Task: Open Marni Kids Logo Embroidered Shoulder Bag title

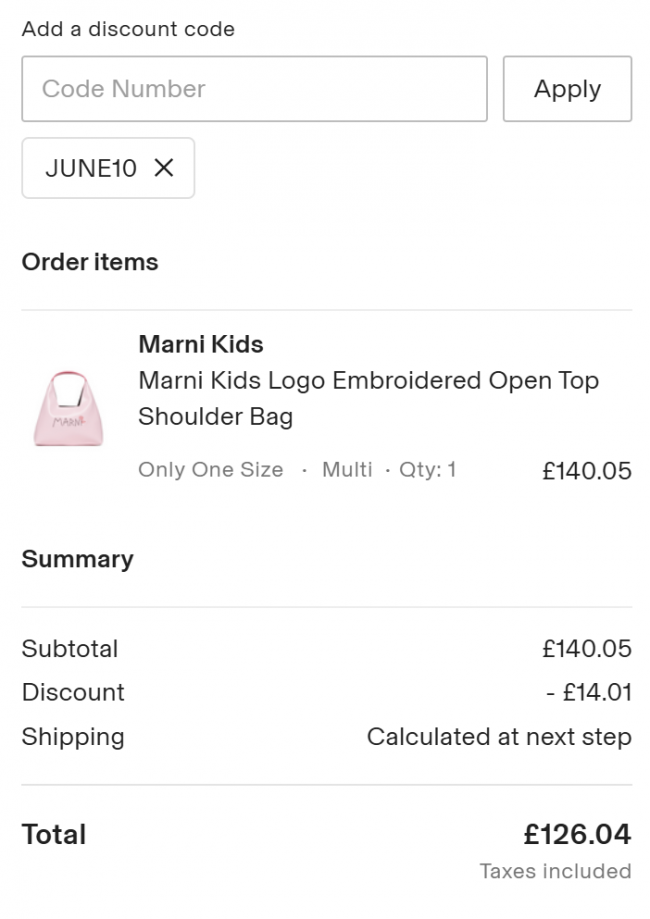Action: (x=369, y=399)
